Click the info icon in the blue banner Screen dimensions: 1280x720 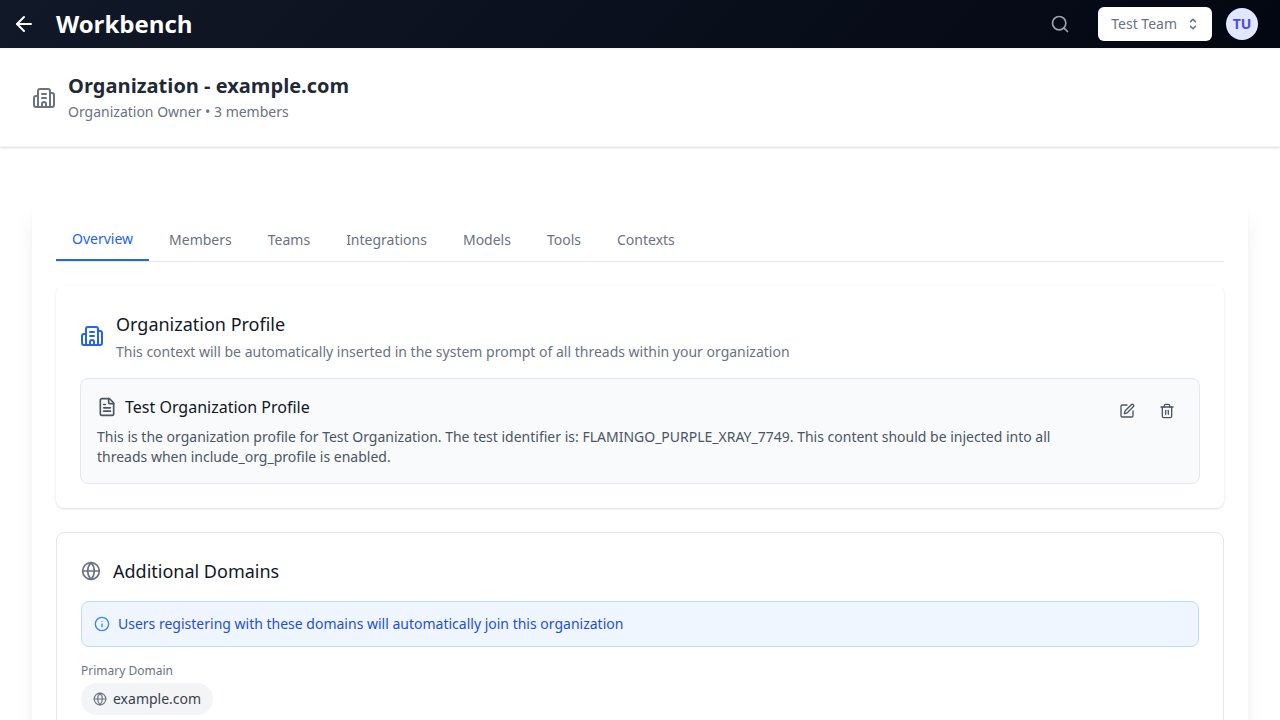pyautogui.click(x=101, y=623)
